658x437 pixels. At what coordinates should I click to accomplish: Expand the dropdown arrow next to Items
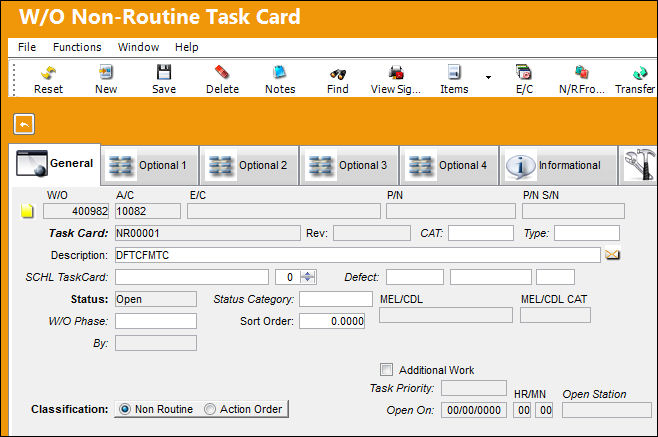pos(488,77)
